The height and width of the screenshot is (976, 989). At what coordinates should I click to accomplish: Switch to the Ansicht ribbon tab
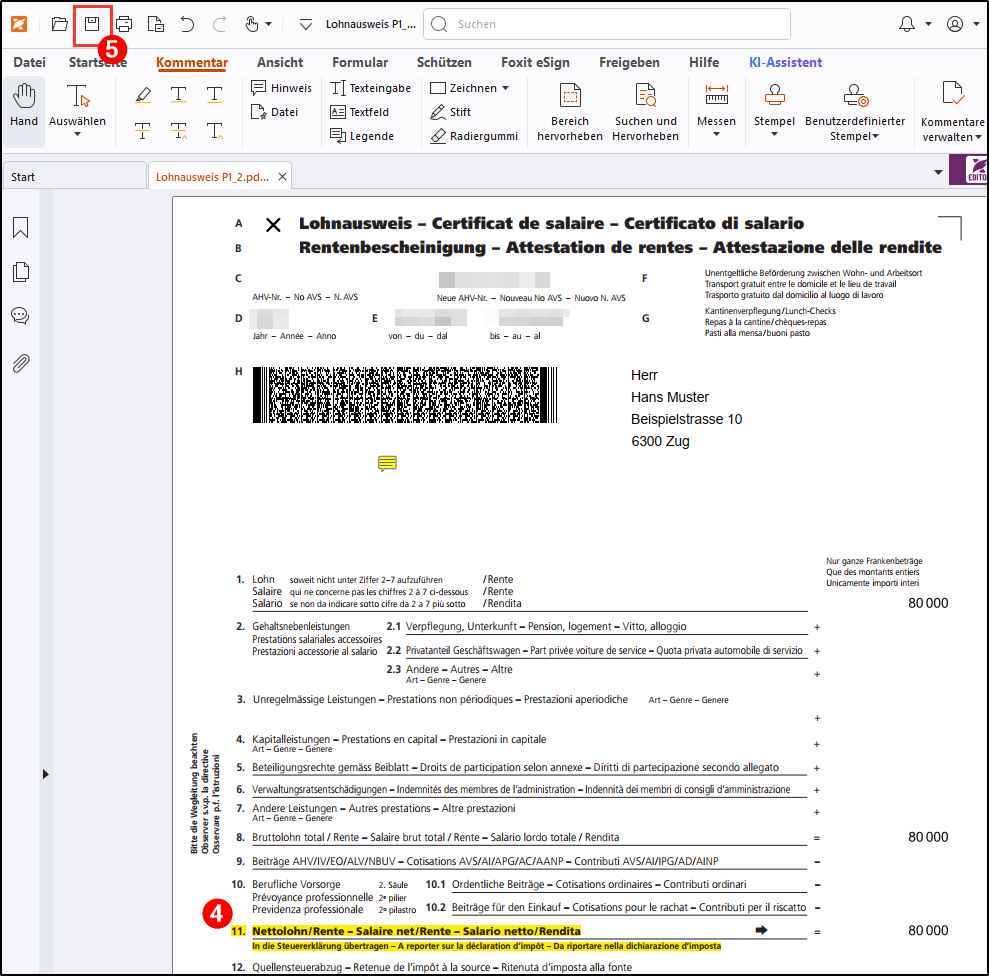tap(280, 62)
